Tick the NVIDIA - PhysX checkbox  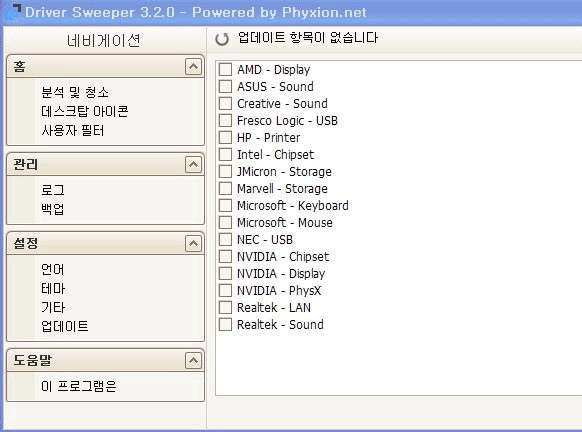225,291
